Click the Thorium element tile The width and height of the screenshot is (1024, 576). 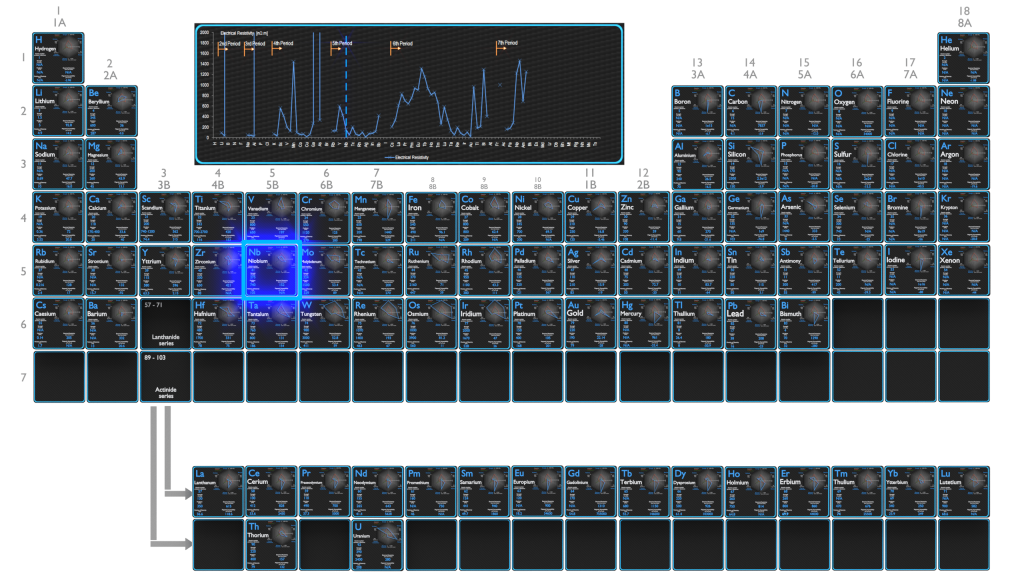click(271, 545)
